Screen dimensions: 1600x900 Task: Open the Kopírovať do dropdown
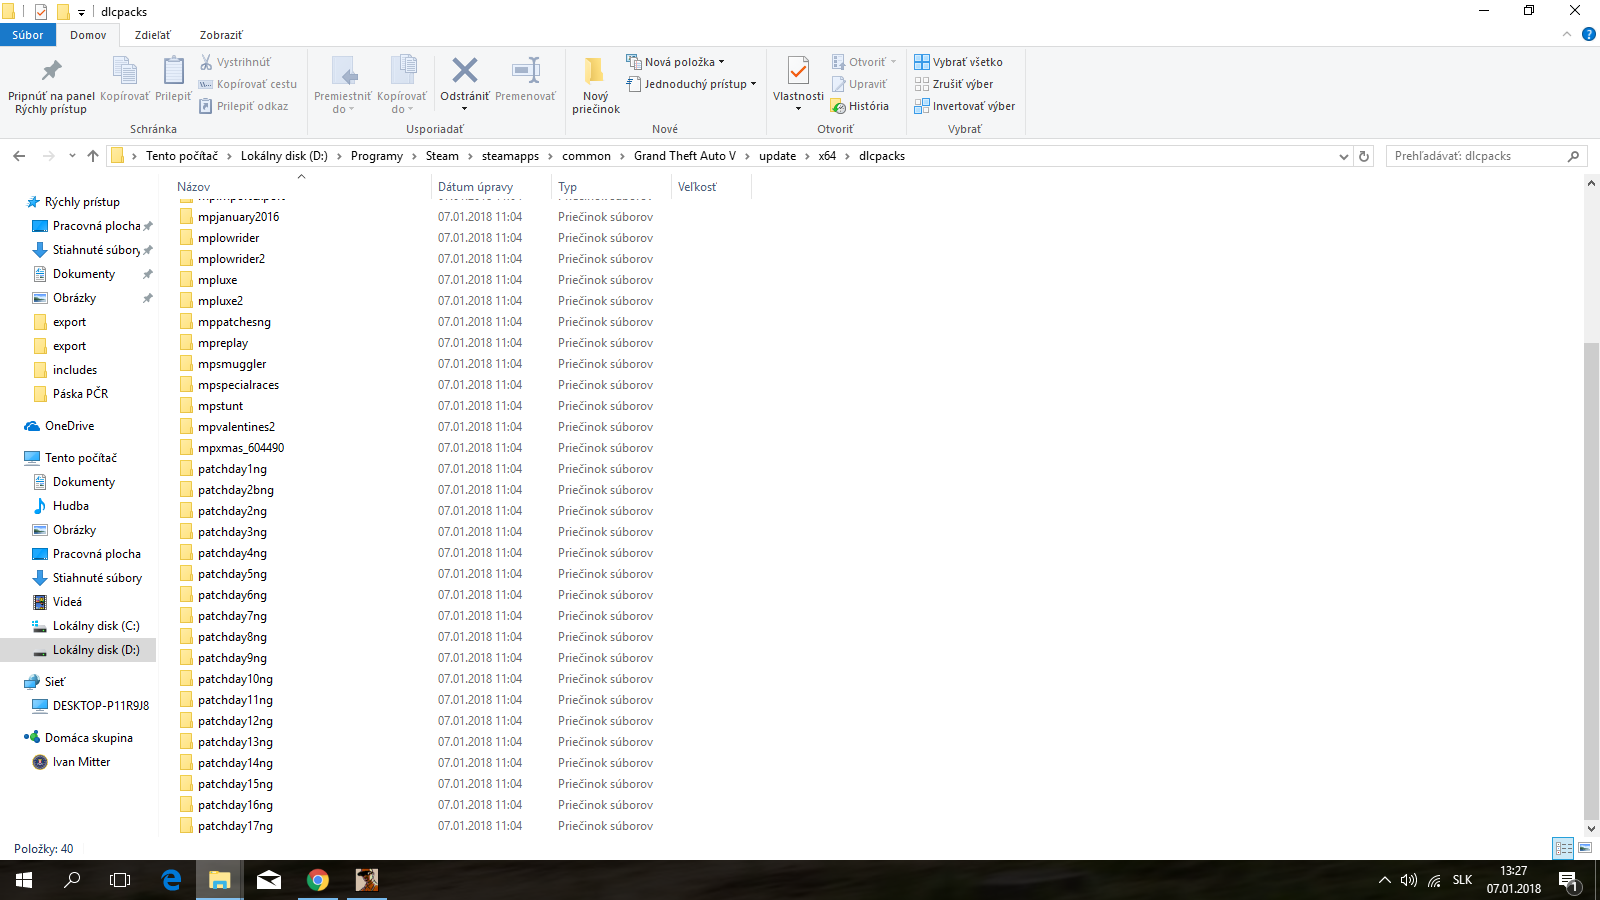tap(402, 85)
